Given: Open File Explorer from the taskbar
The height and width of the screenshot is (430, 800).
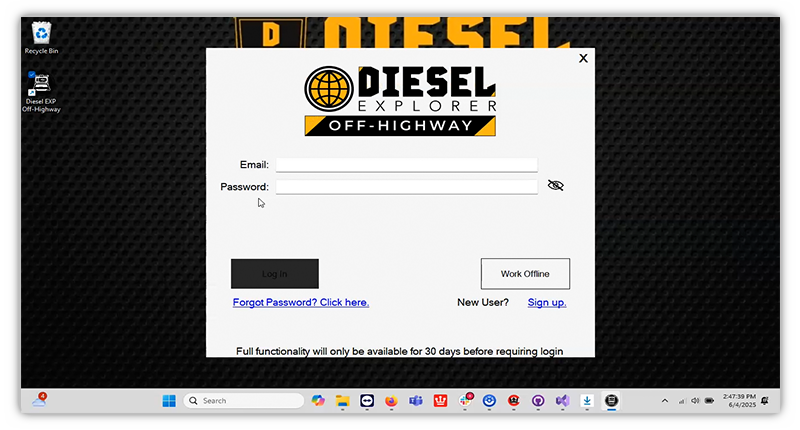Looking at the screenshot, I should point(342,401).
